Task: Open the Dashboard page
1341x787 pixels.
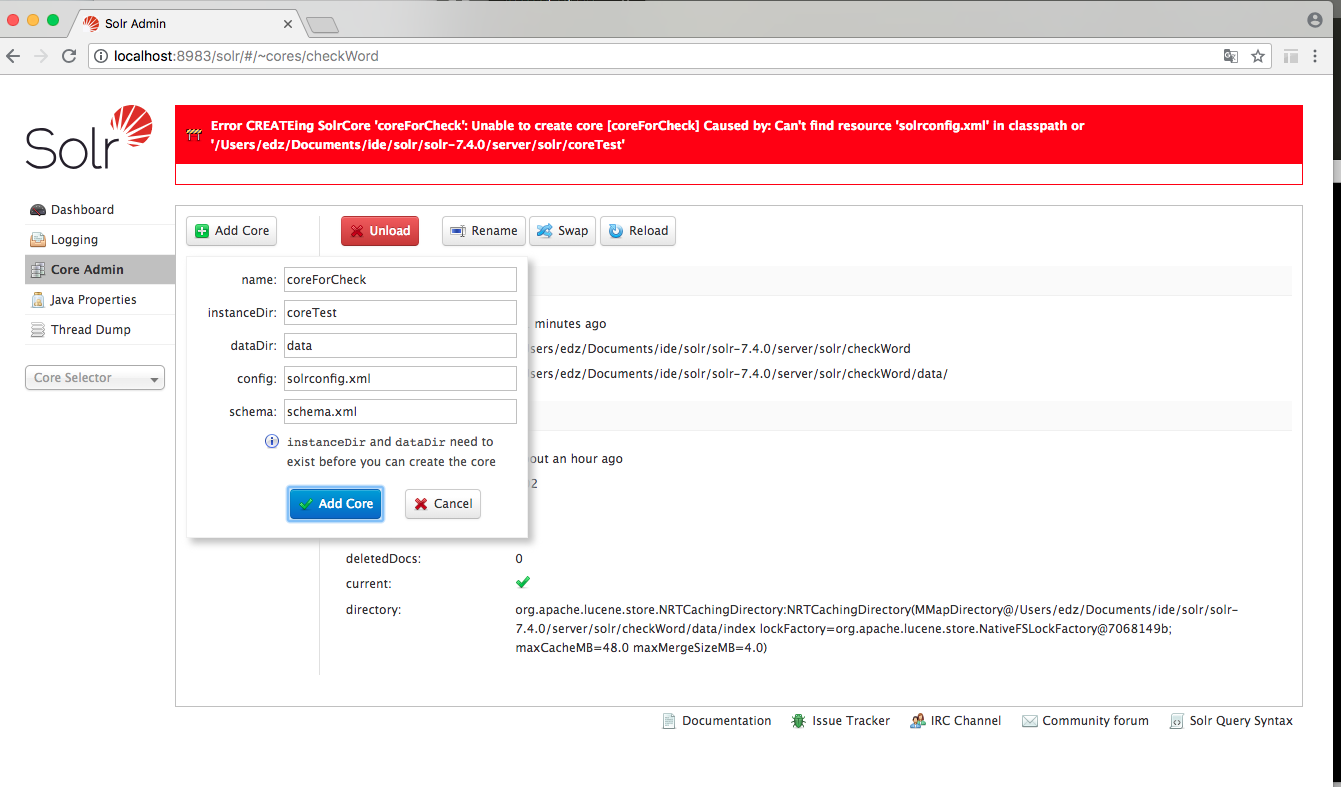Action: pos(82,210)
